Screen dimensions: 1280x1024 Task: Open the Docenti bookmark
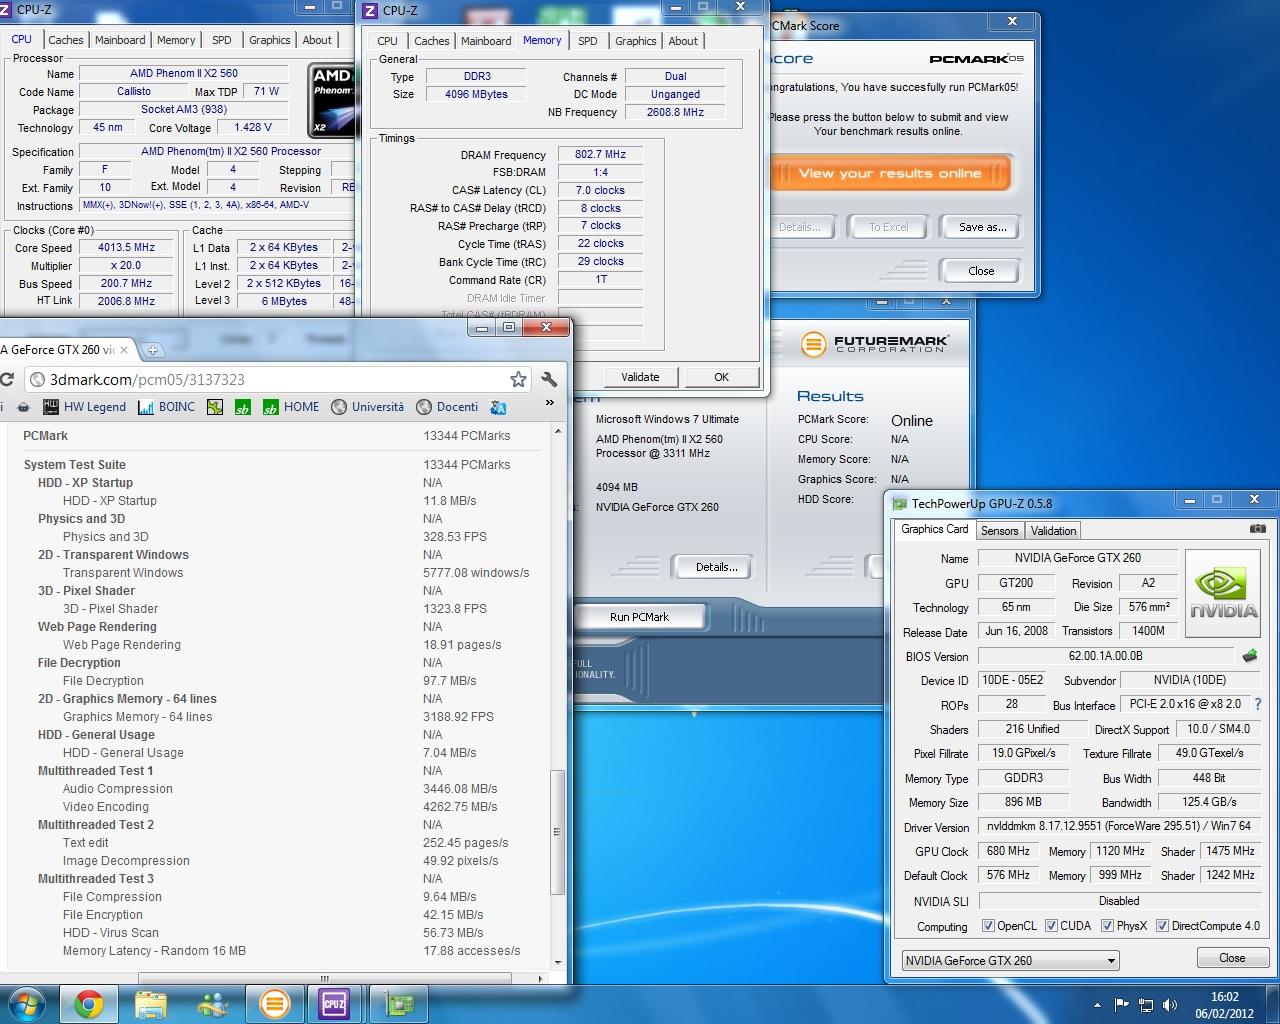pyautogui.click(x=447, y=407)
